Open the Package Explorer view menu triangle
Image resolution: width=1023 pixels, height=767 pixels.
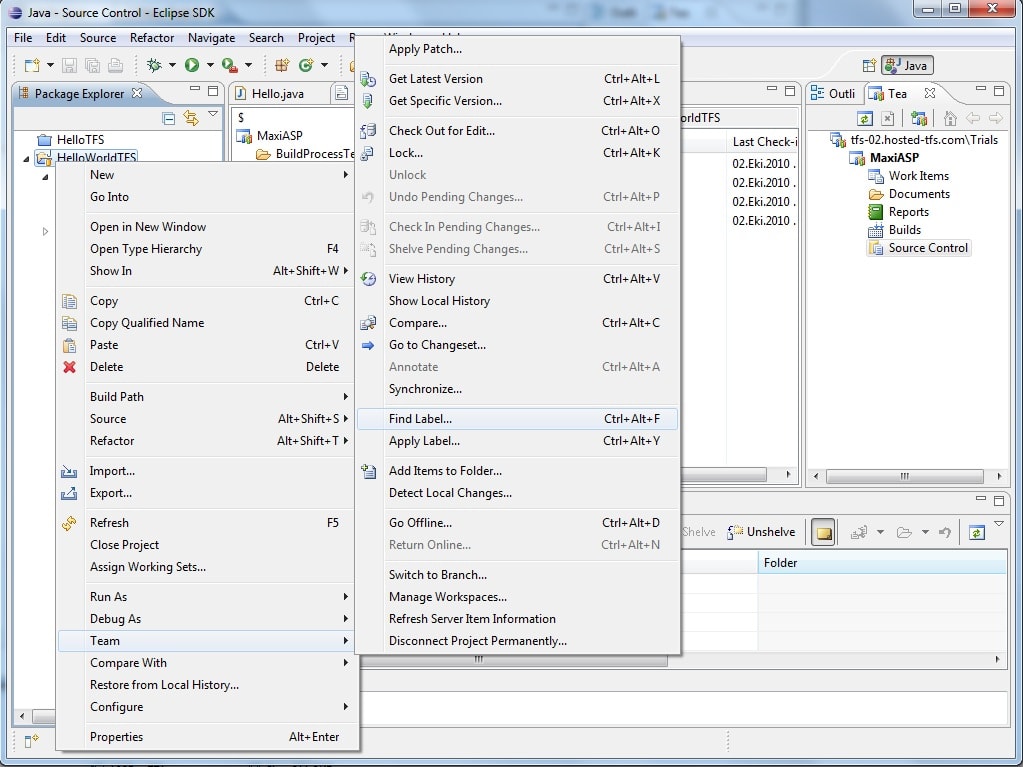(213, 114)
